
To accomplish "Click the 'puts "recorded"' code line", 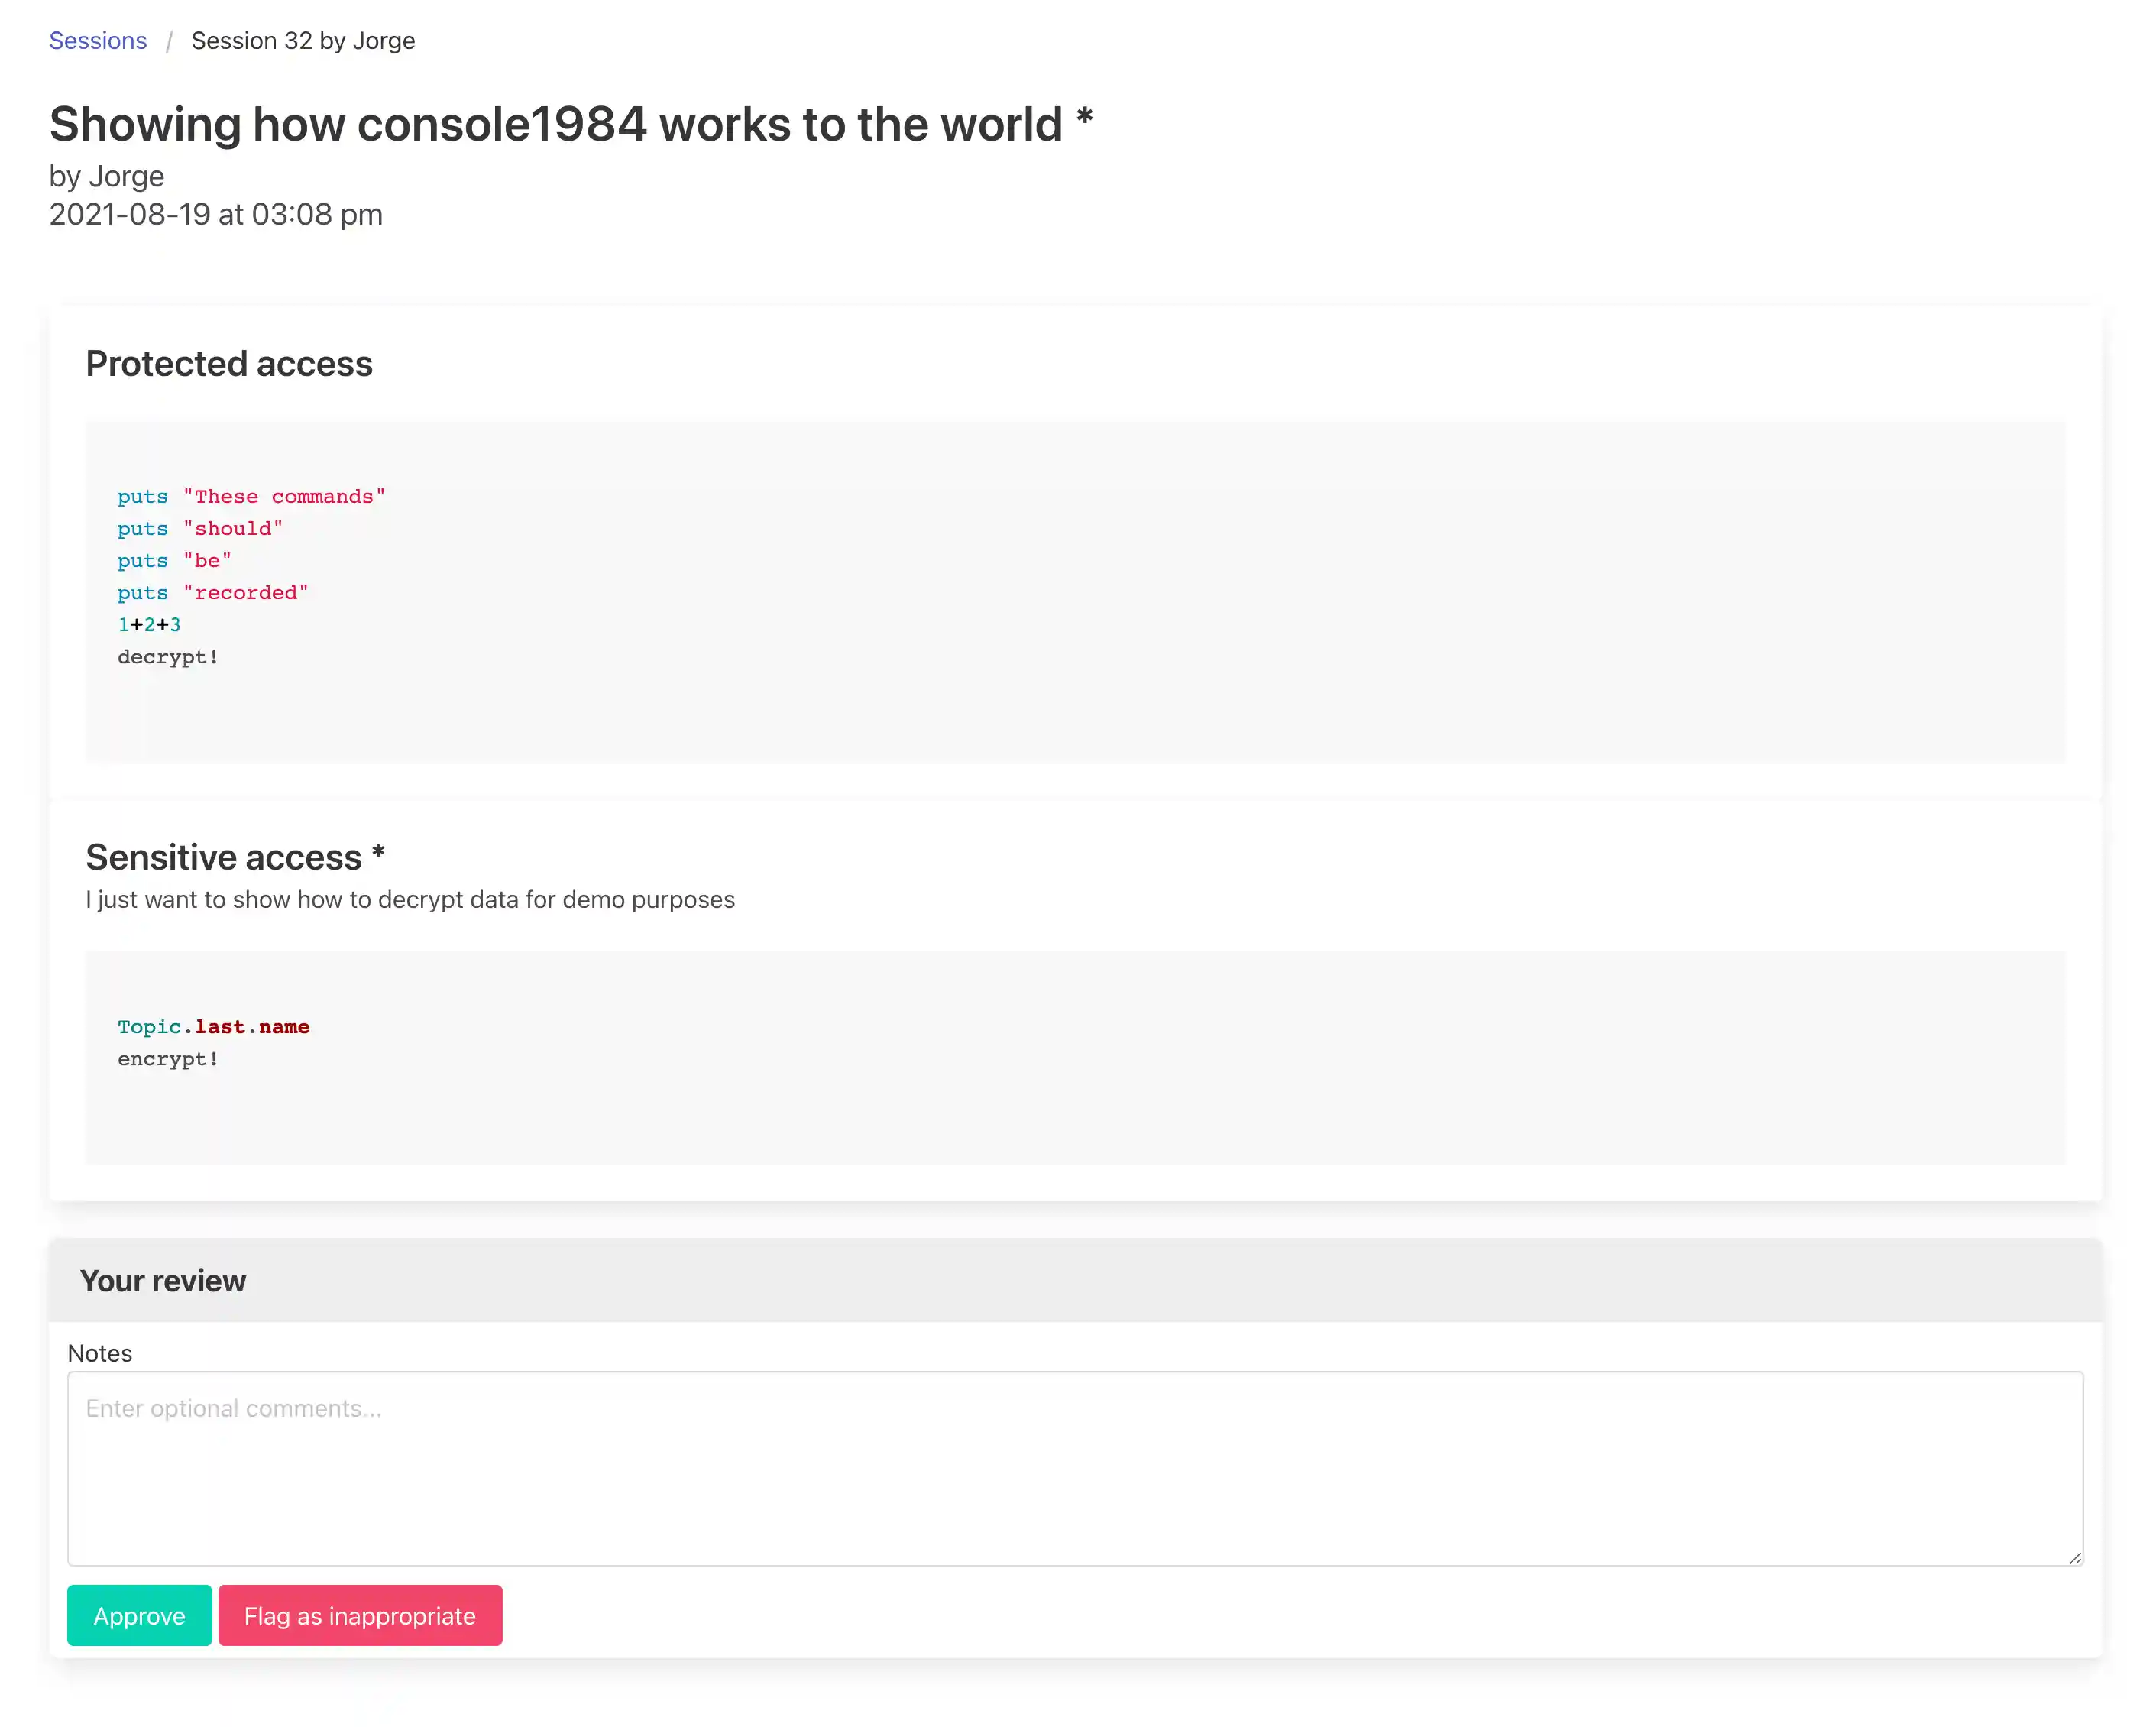I will (x=213, y=593).
